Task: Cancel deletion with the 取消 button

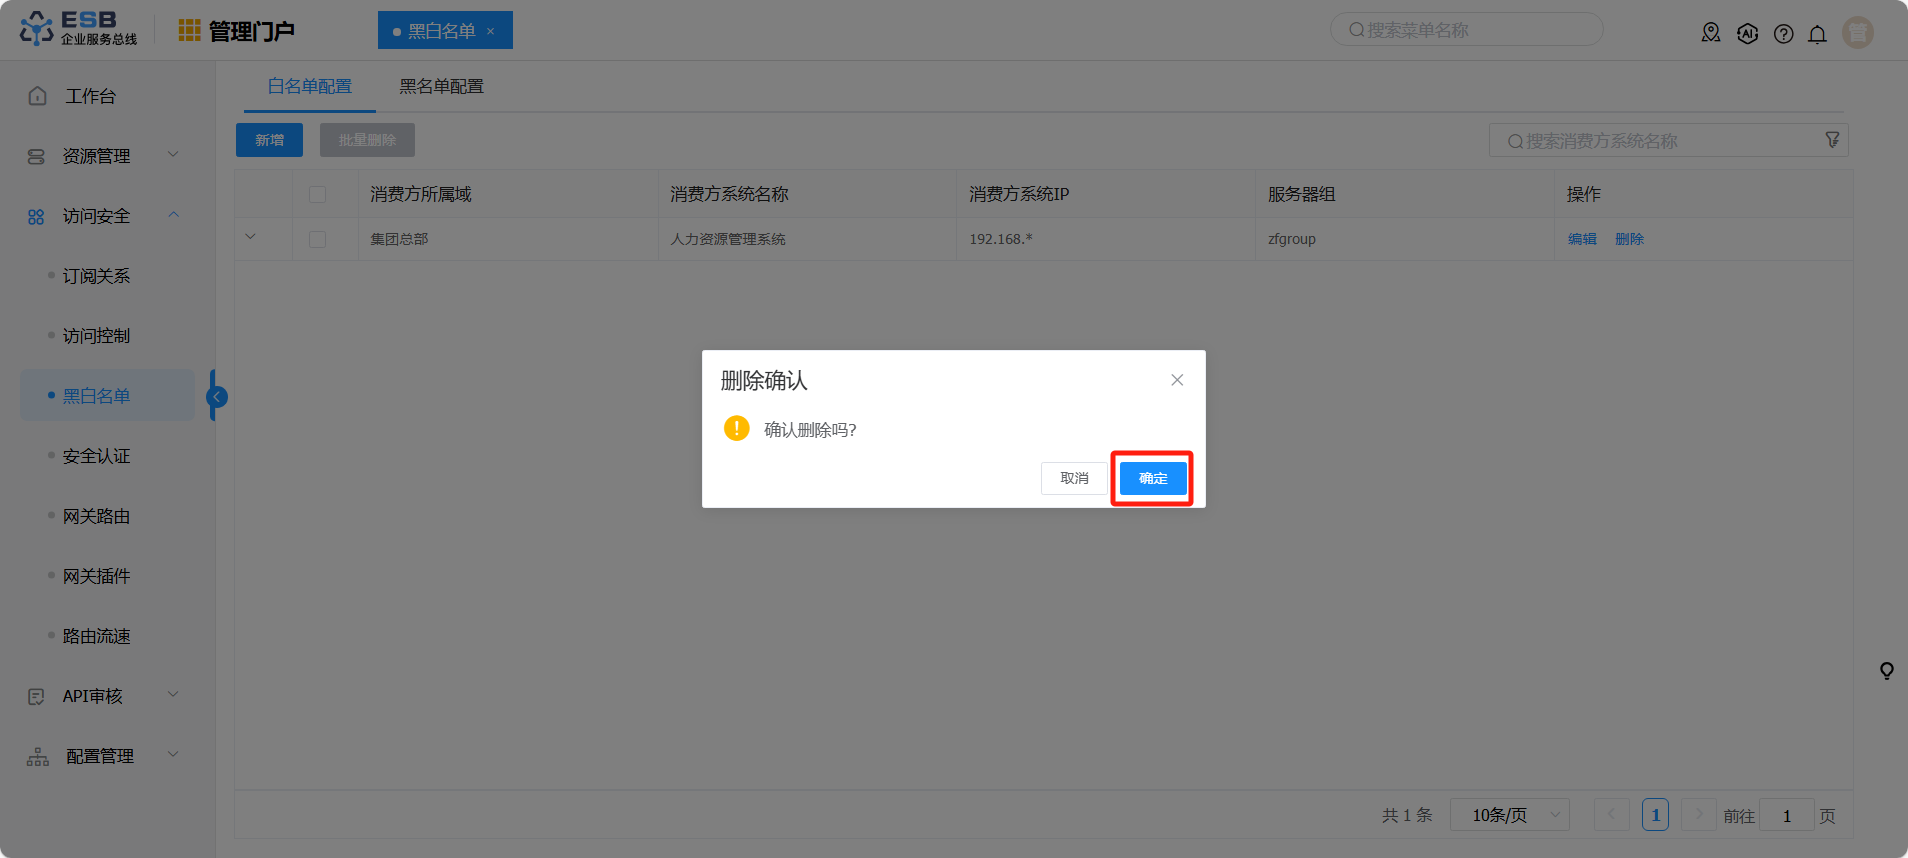Action: point(1074,479)
